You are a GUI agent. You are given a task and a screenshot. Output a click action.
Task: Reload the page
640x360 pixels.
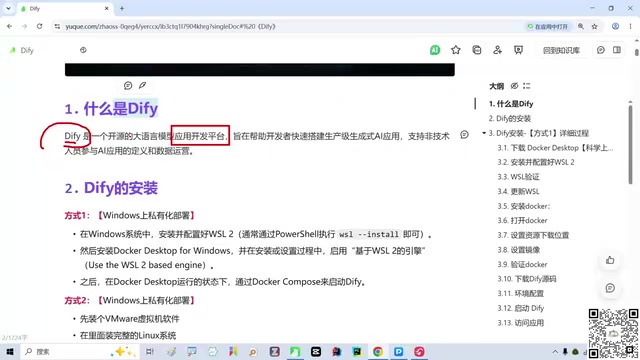click(39, 26)
